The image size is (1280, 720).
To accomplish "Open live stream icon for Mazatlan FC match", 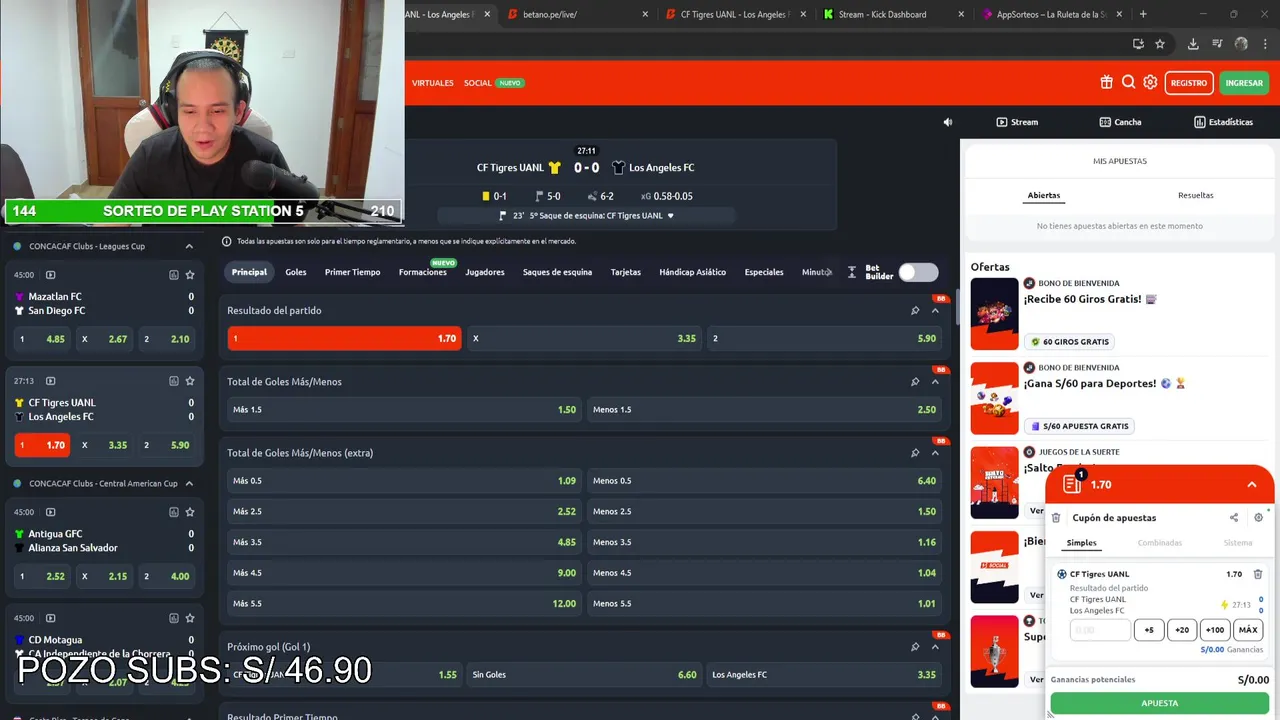I will tap(50, 275).
